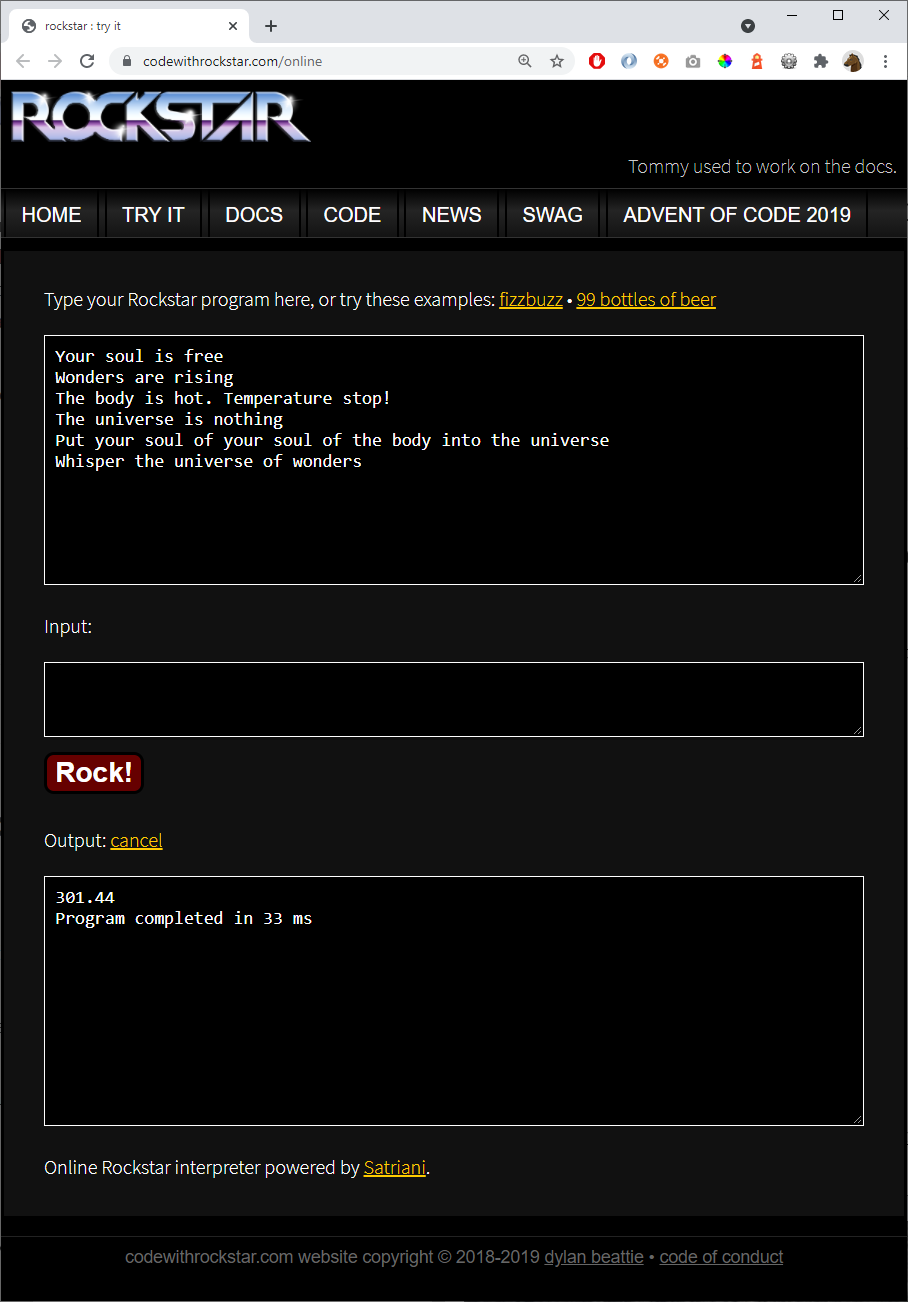908x1302 pixels.
Task: Open the profile avatar icon
Action: coord(853,61)
